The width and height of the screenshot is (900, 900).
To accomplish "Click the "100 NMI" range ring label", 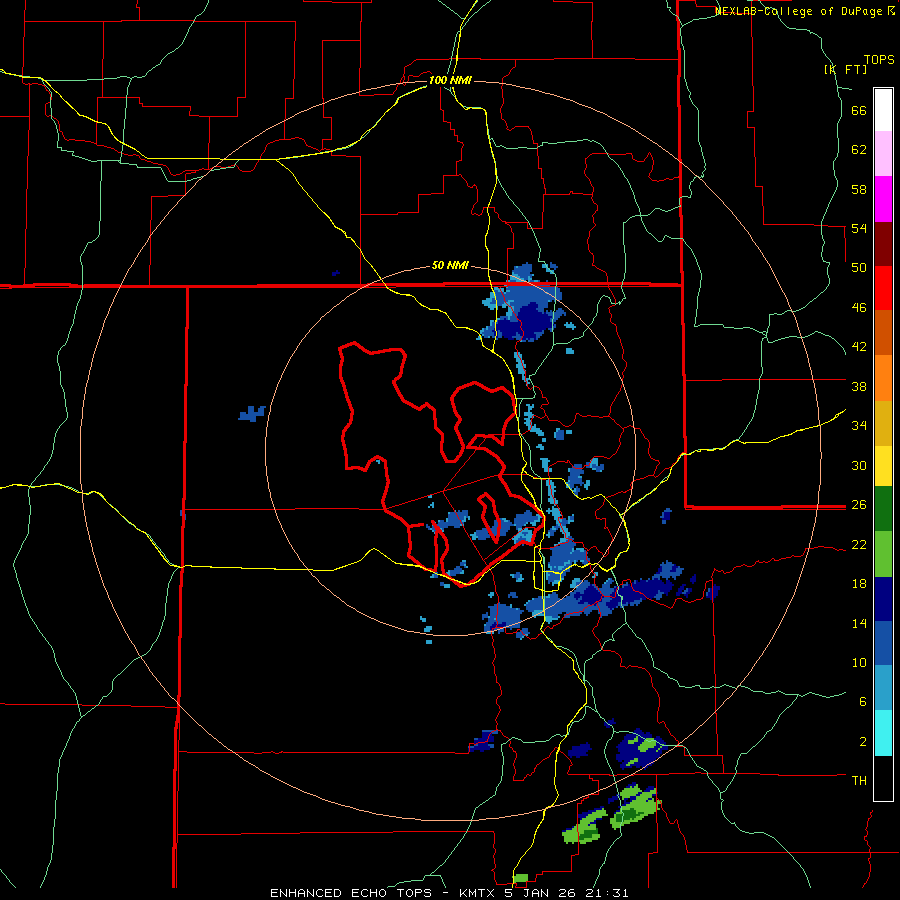I will point(450,80).
